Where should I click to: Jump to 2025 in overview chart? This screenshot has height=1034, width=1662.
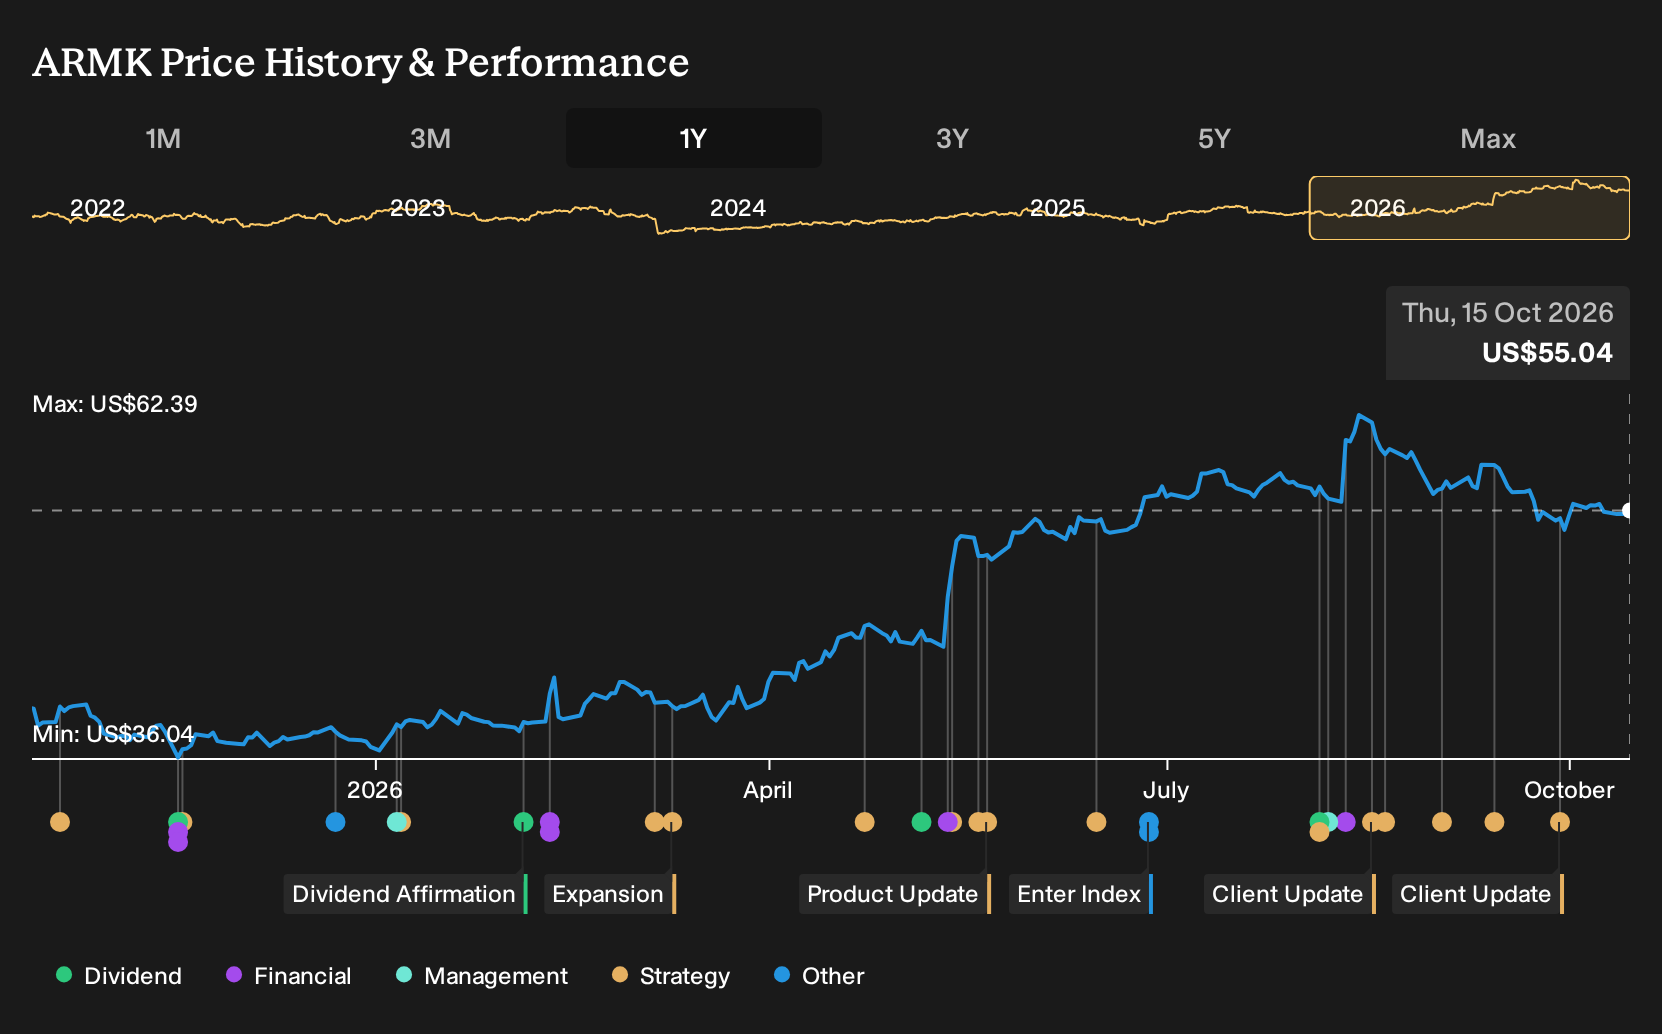click(1057, 208)
